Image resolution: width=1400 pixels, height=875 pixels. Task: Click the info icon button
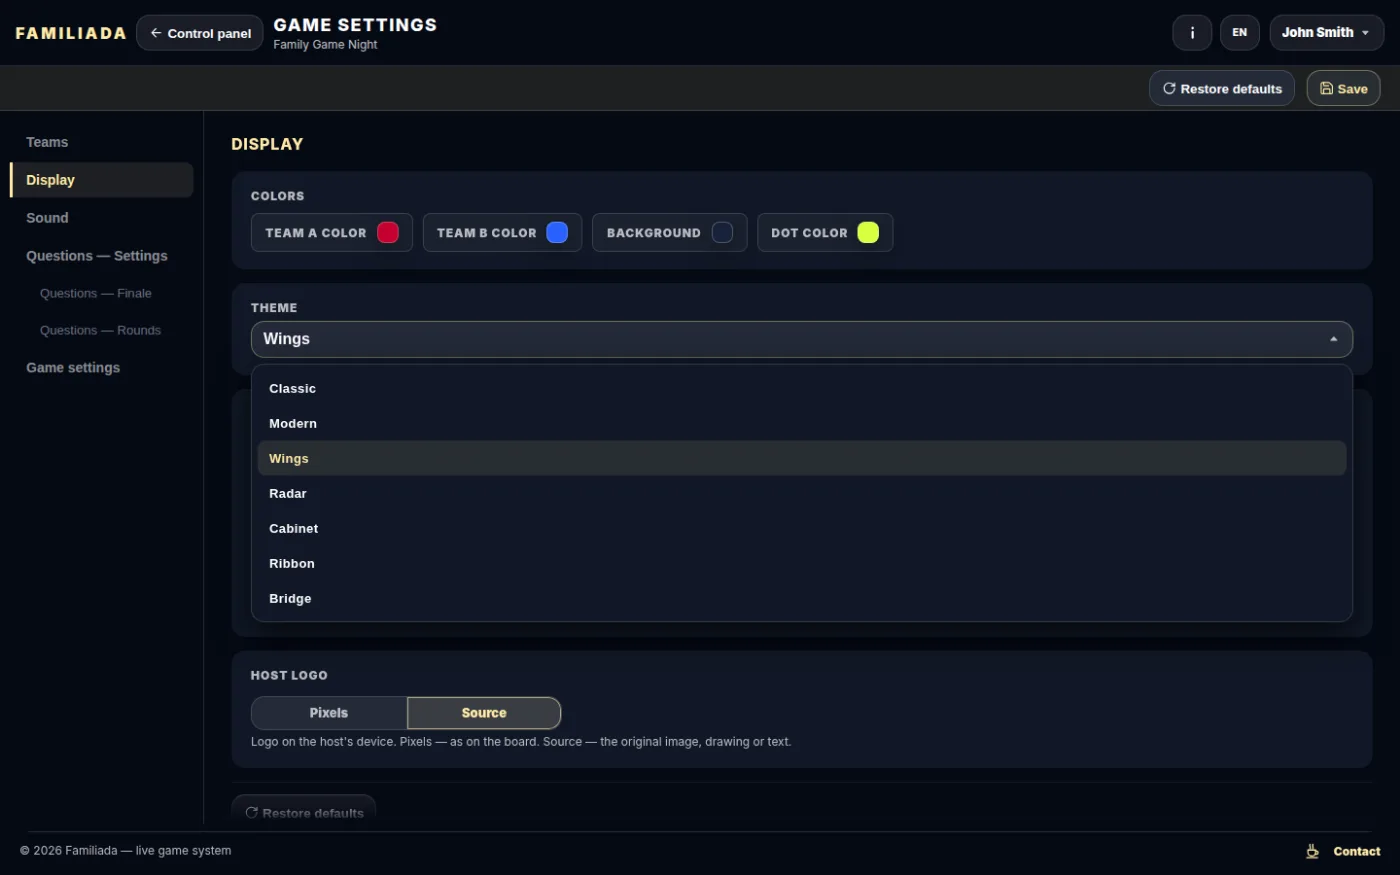click(x=1192, y=33)
